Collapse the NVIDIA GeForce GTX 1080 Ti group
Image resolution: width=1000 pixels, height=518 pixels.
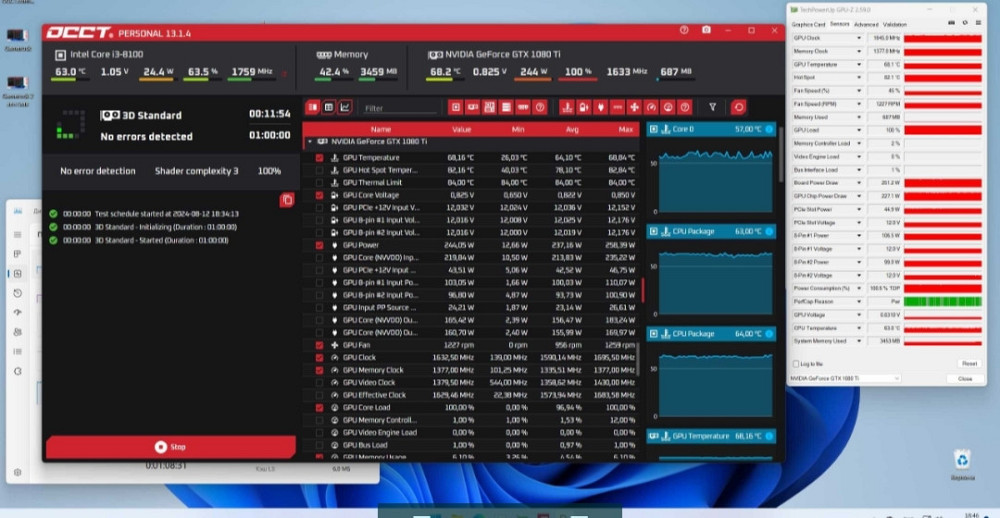point(310,142)
